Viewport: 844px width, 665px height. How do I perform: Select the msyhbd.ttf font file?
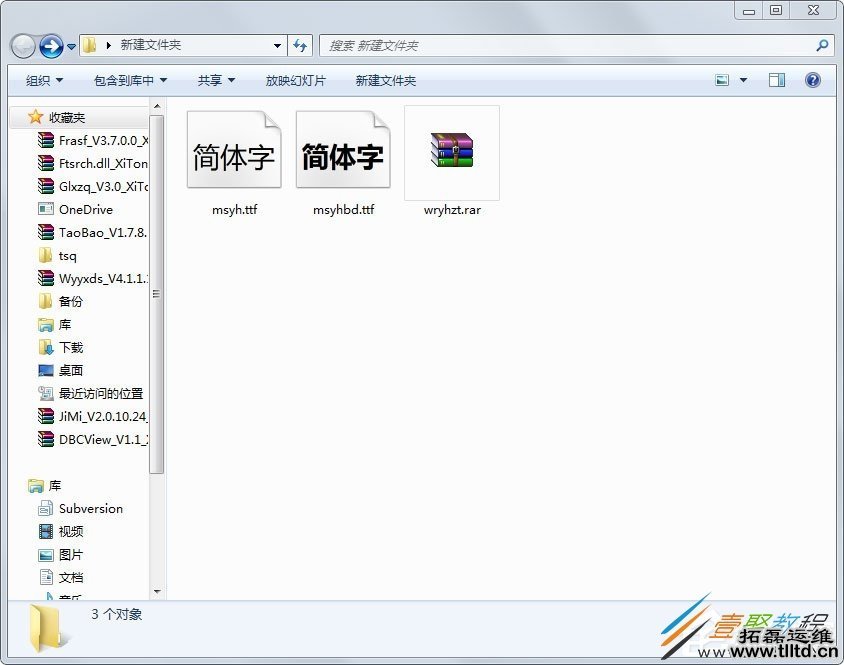[x=343, y=152]
